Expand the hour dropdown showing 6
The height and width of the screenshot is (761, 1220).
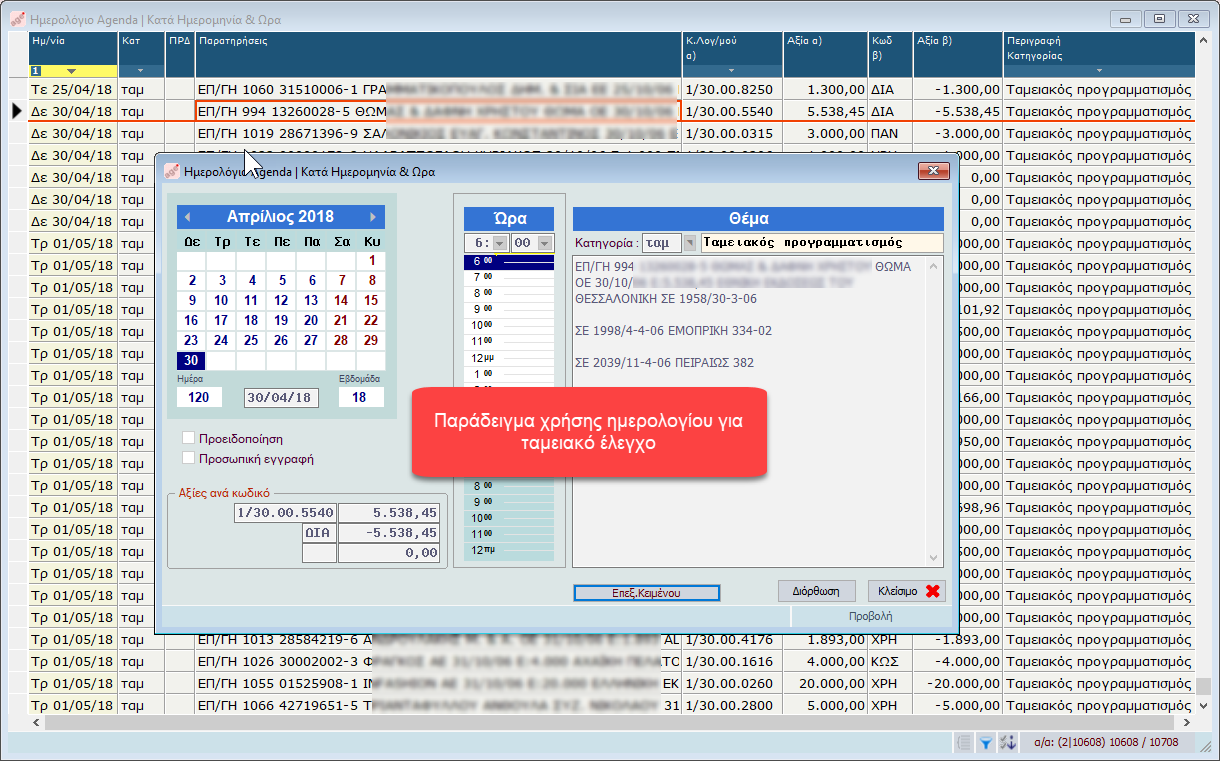tap(499, 243)
